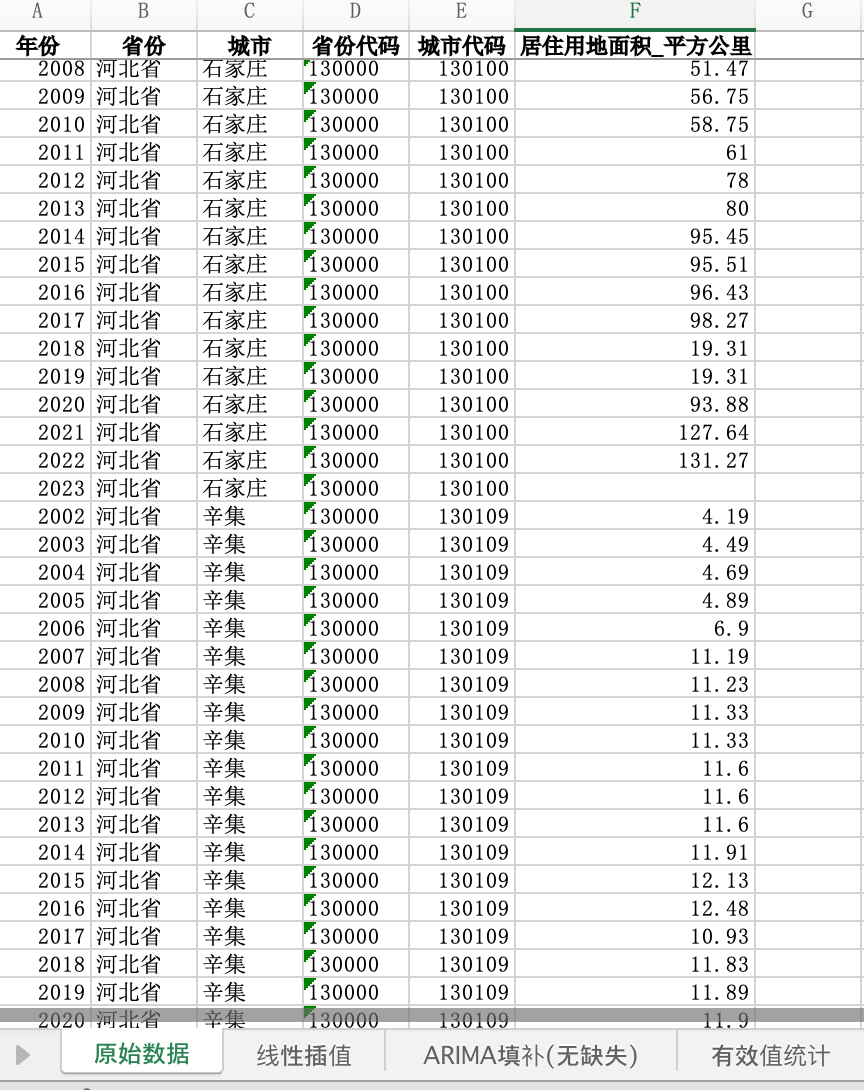Select the cell with value 10.93

(635, 936)
